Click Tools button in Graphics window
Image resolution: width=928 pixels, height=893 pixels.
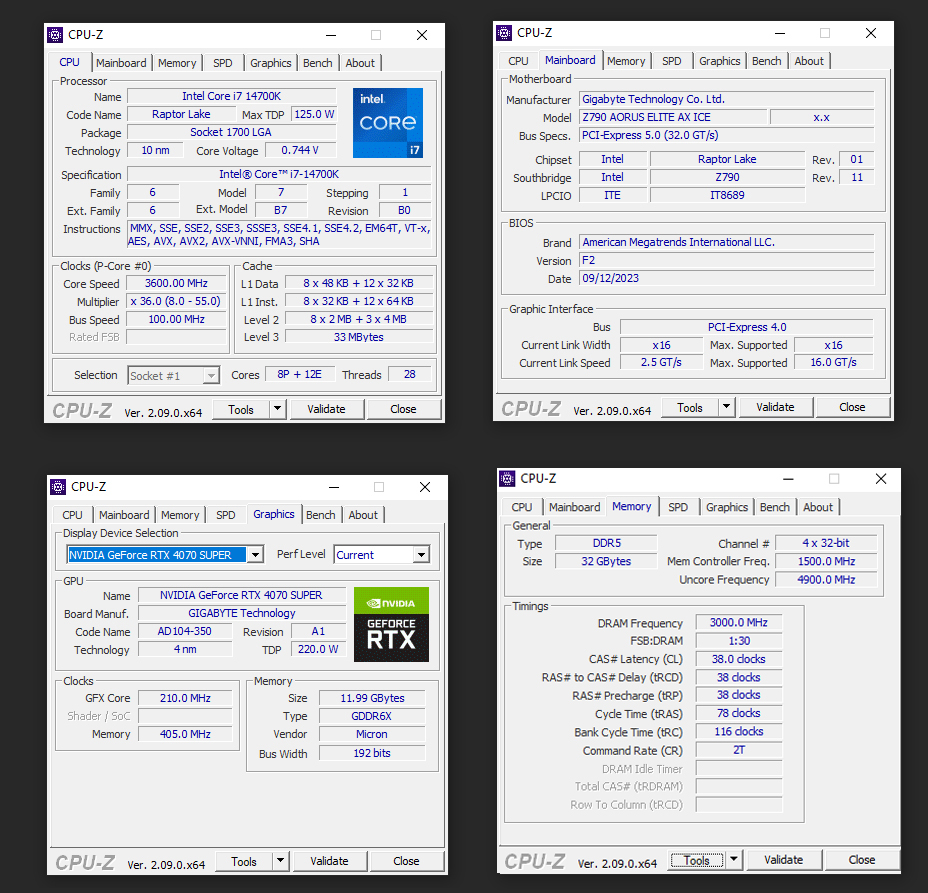pos(244,862)
